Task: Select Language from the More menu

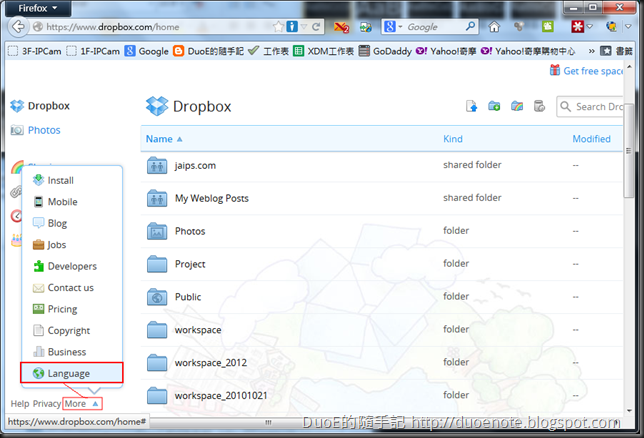Action: coord(72,373)
